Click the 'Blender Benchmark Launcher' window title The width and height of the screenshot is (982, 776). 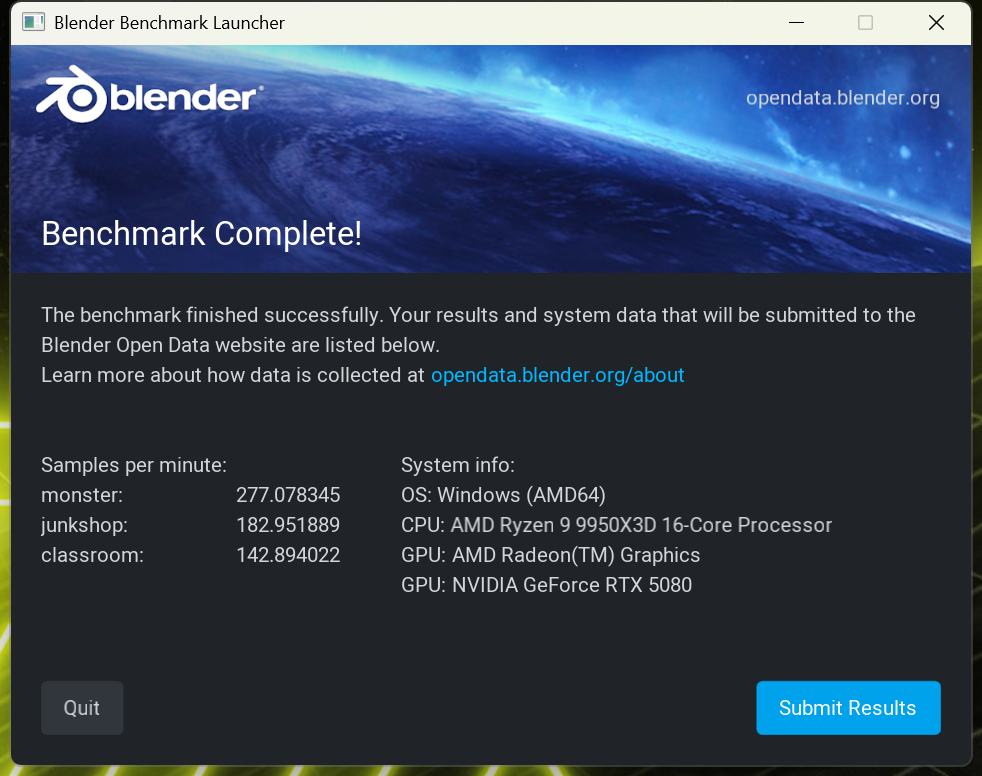(169, 23)
